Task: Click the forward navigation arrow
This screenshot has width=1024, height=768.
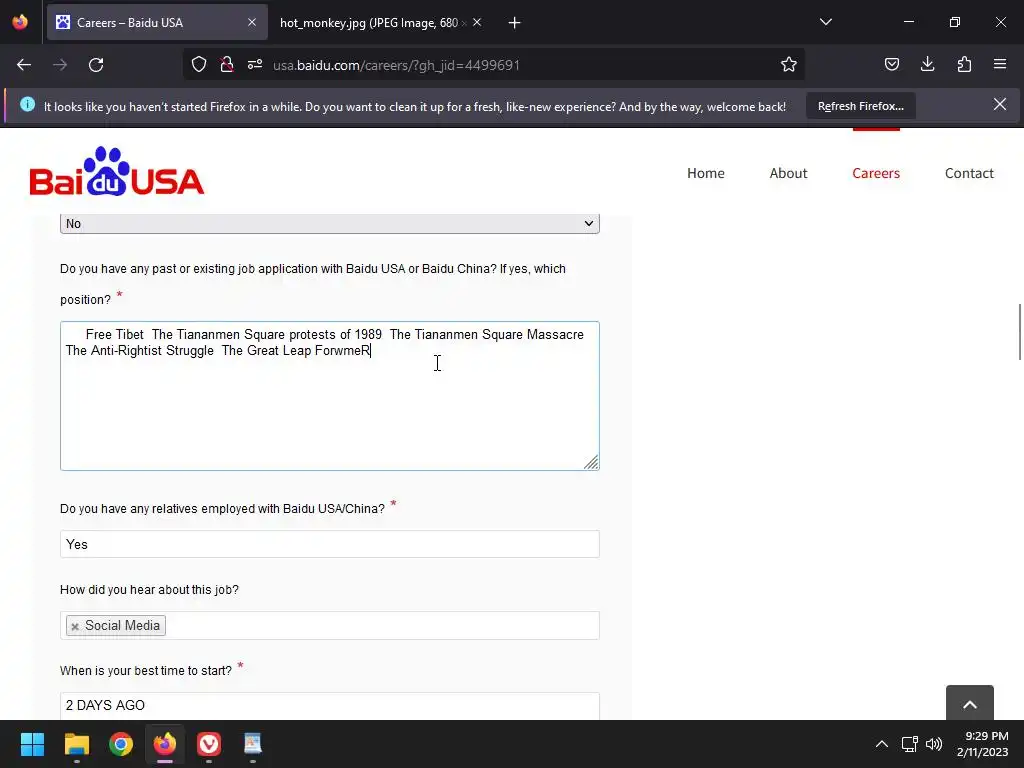Action: pyautogui.click(x=60, y=65)
